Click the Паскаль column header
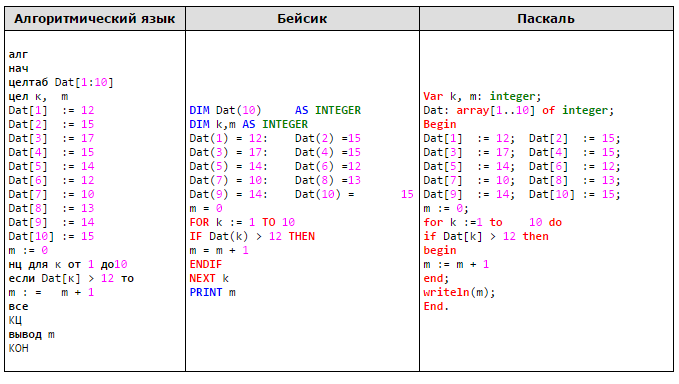The width and height of the screenshot is (679, 384). tap(546, 19)
